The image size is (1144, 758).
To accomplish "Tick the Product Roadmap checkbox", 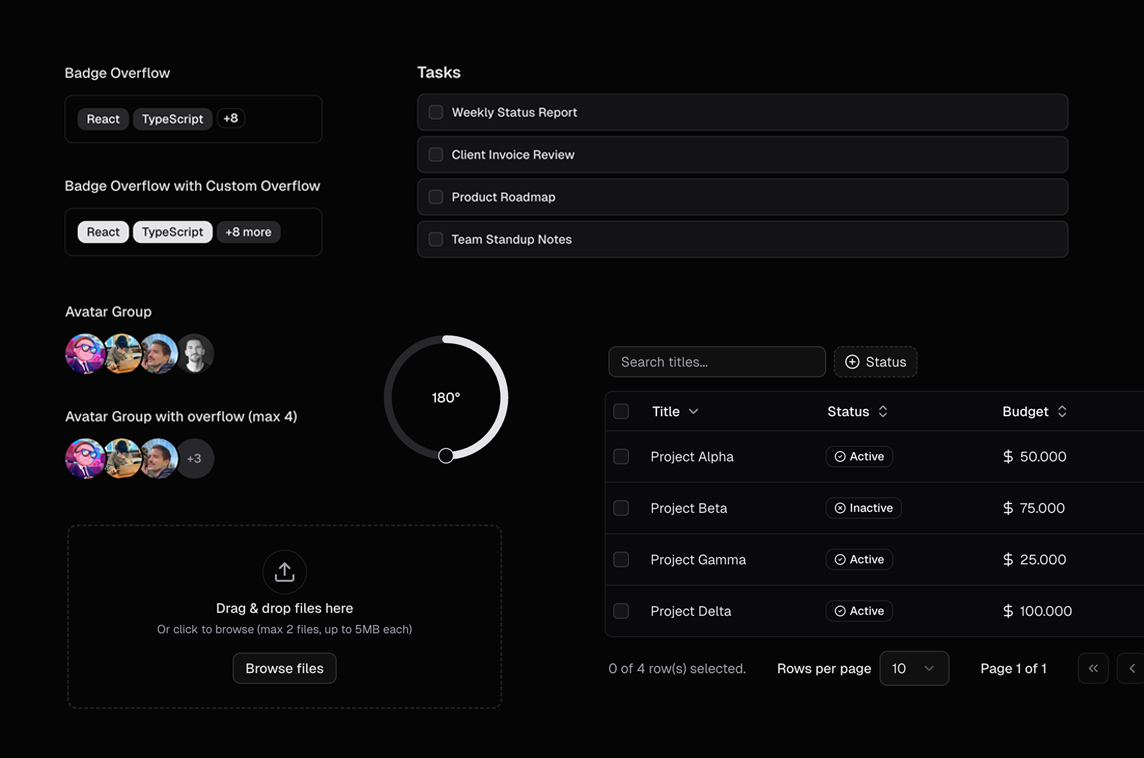I will 436,197.
